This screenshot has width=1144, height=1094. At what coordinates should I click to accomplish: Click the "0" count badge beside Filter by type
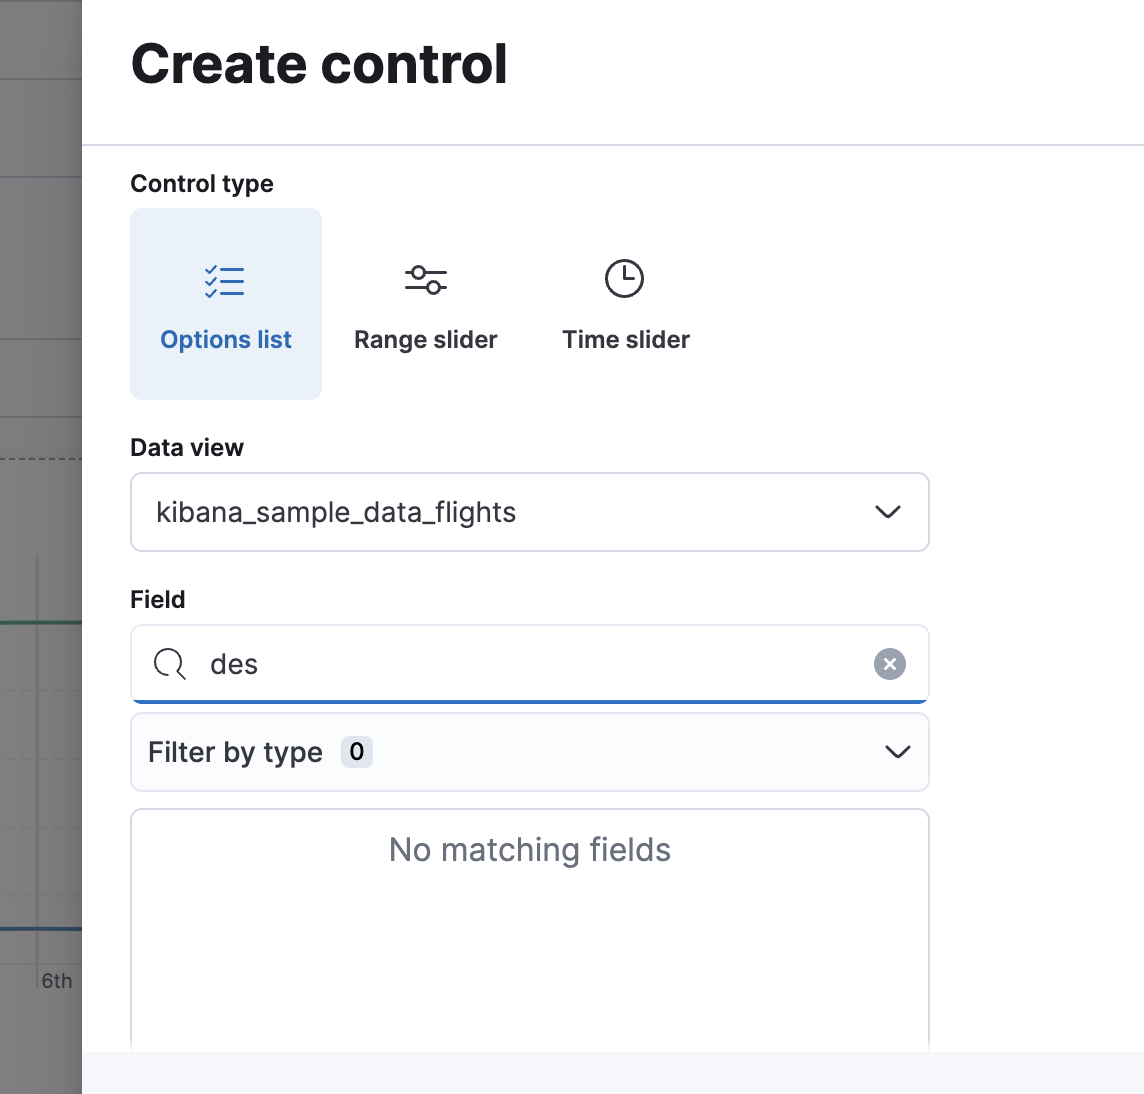356,752
